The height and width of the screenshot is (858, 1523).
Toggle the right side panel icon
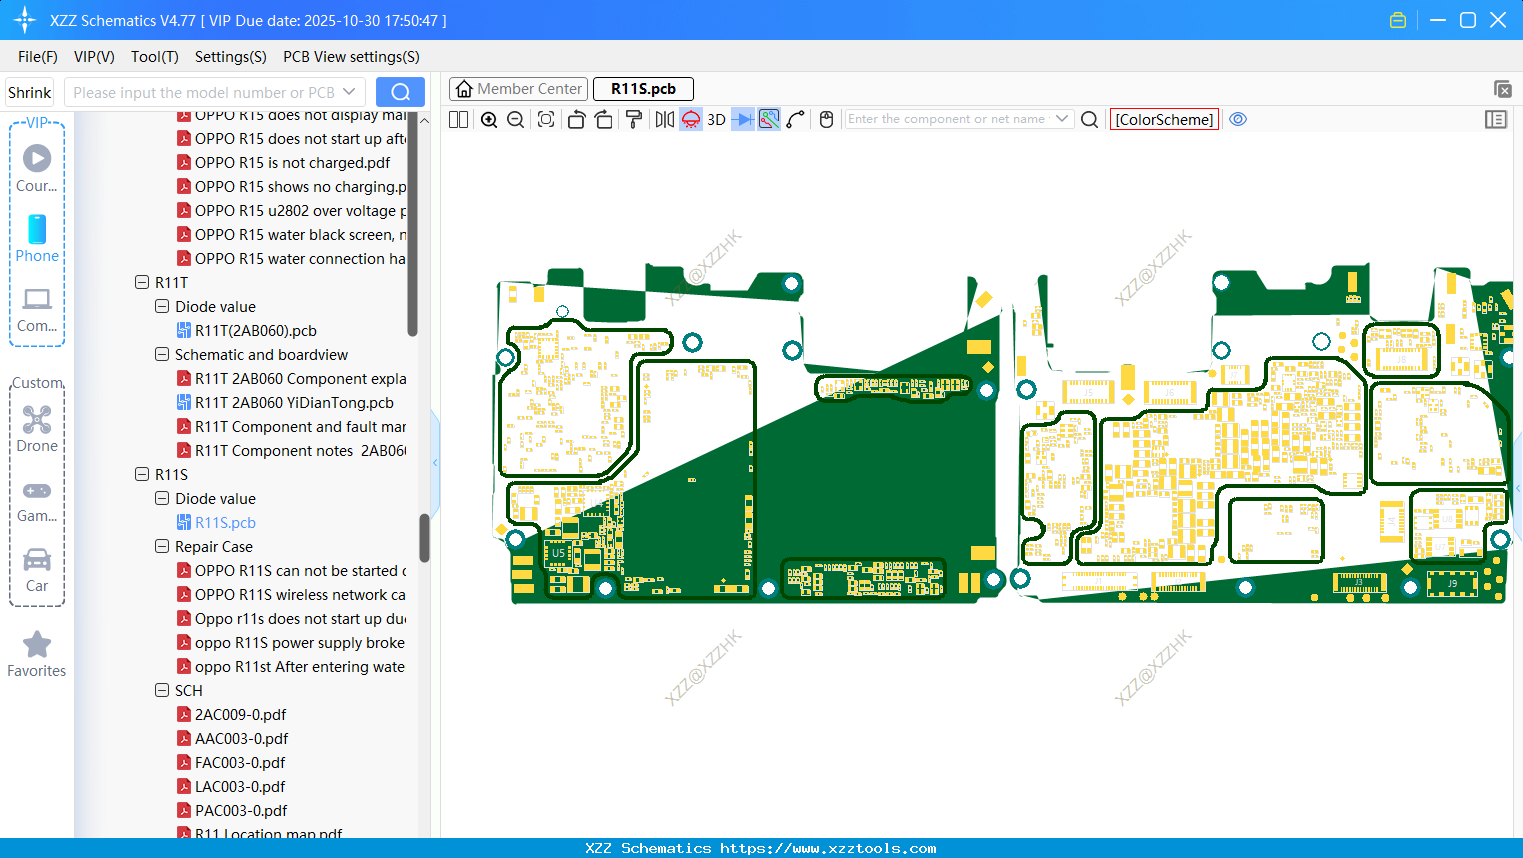(1496, 120)
